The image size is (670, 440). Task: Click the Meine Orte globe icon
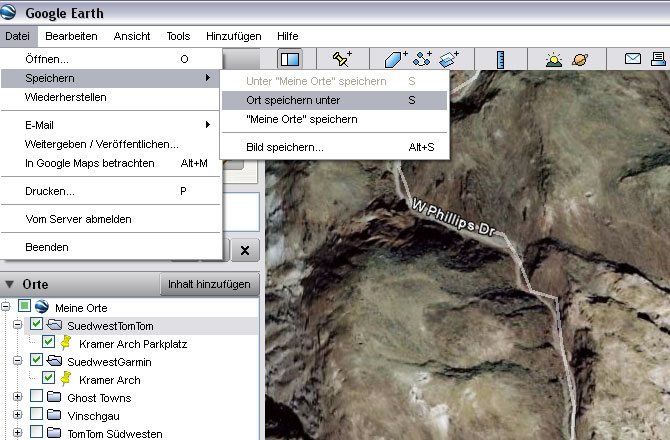(42, 306)
